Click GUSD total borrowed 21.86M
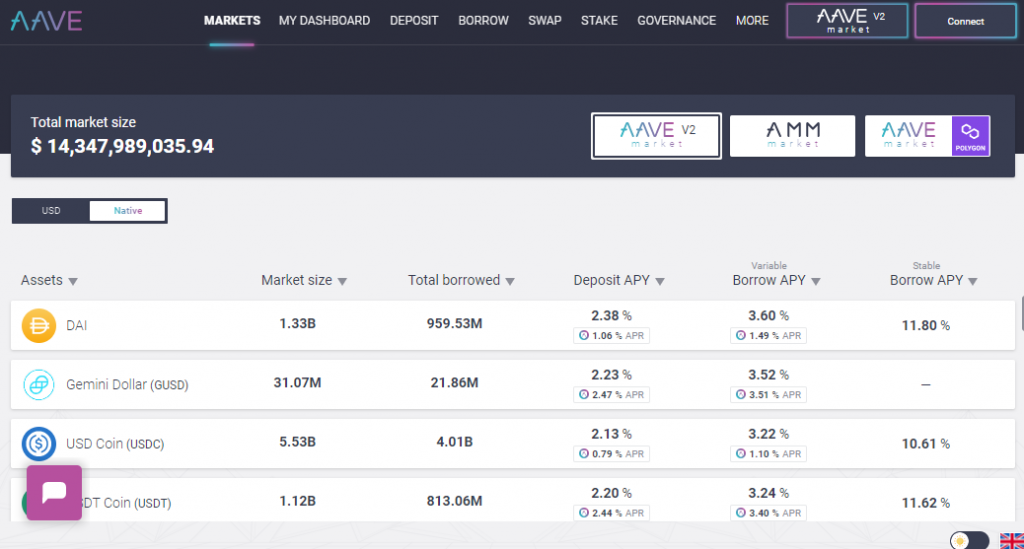 455,383
